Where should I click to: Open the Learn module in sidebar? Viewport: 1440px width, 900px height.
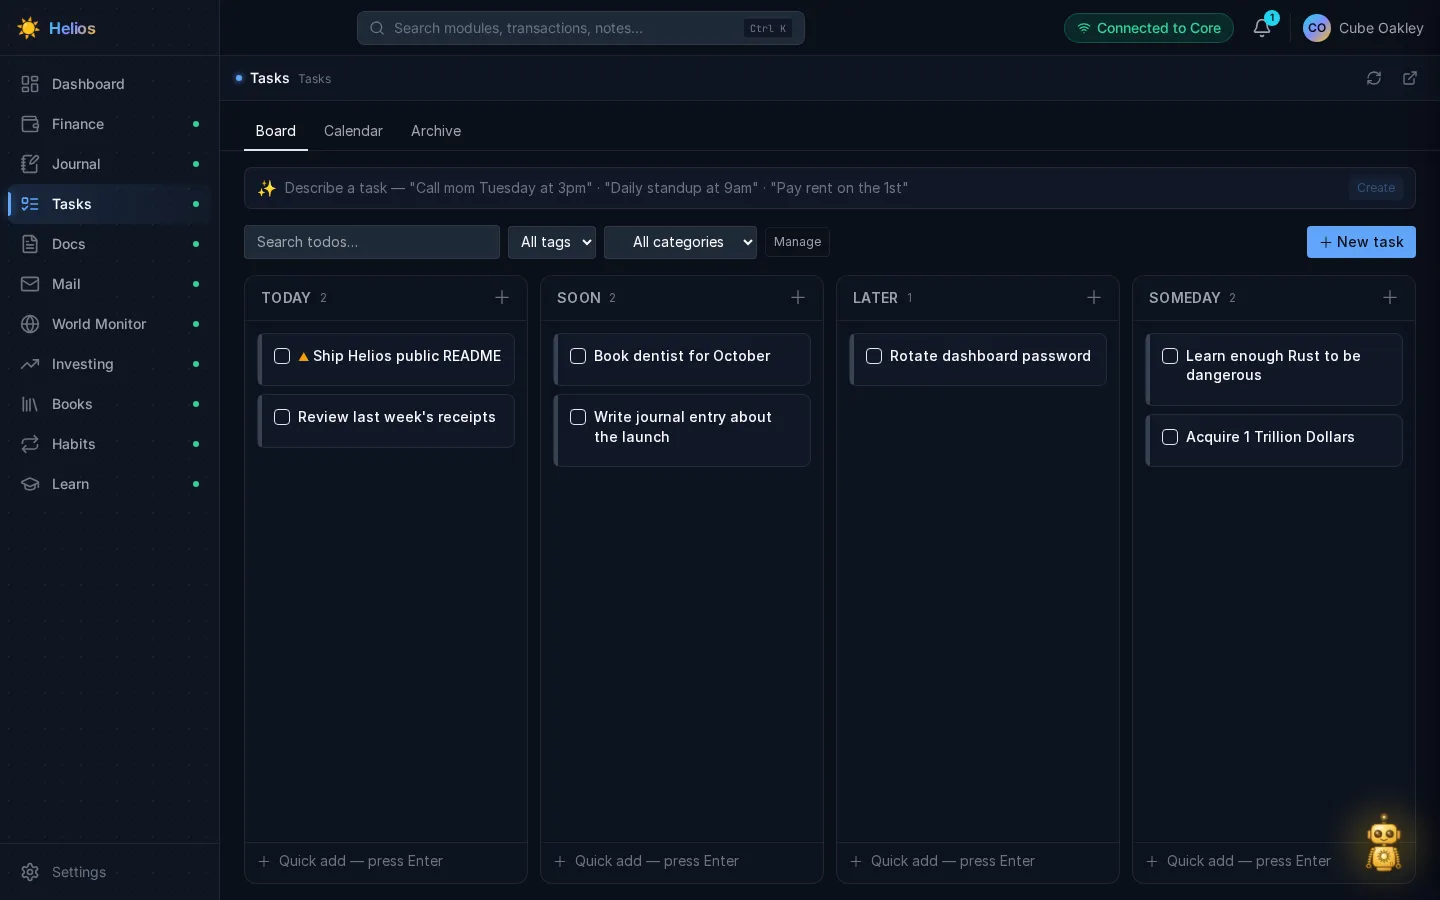tap(110, 484)
